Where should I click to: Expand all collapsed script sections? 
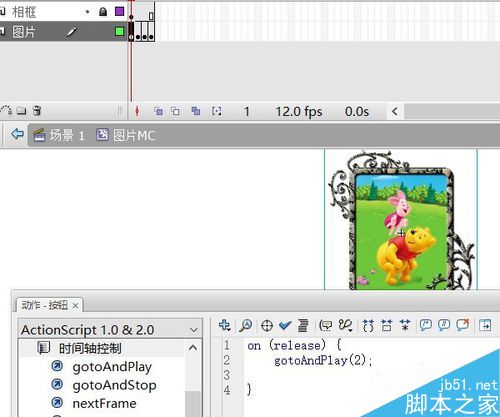click(405, 325)
